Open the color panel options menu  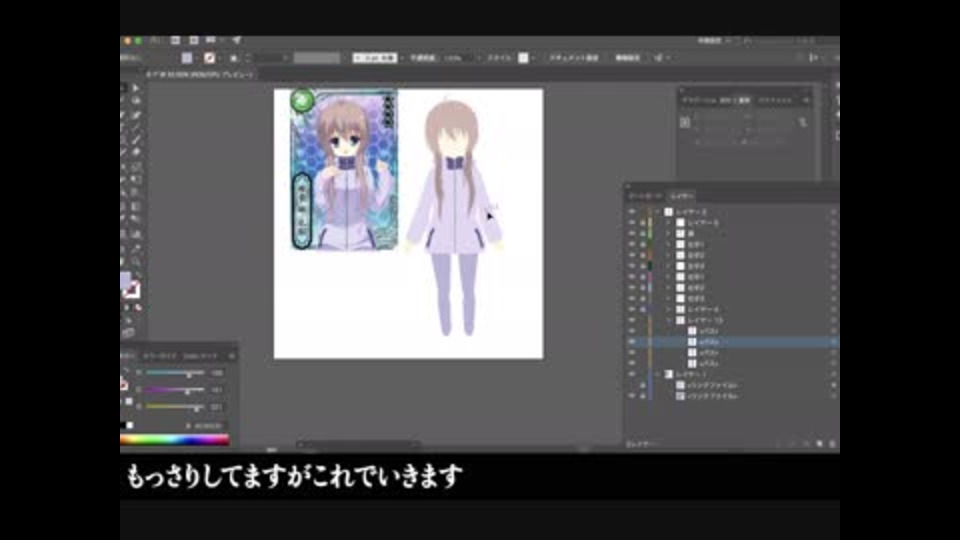click(x=231, y=356)
